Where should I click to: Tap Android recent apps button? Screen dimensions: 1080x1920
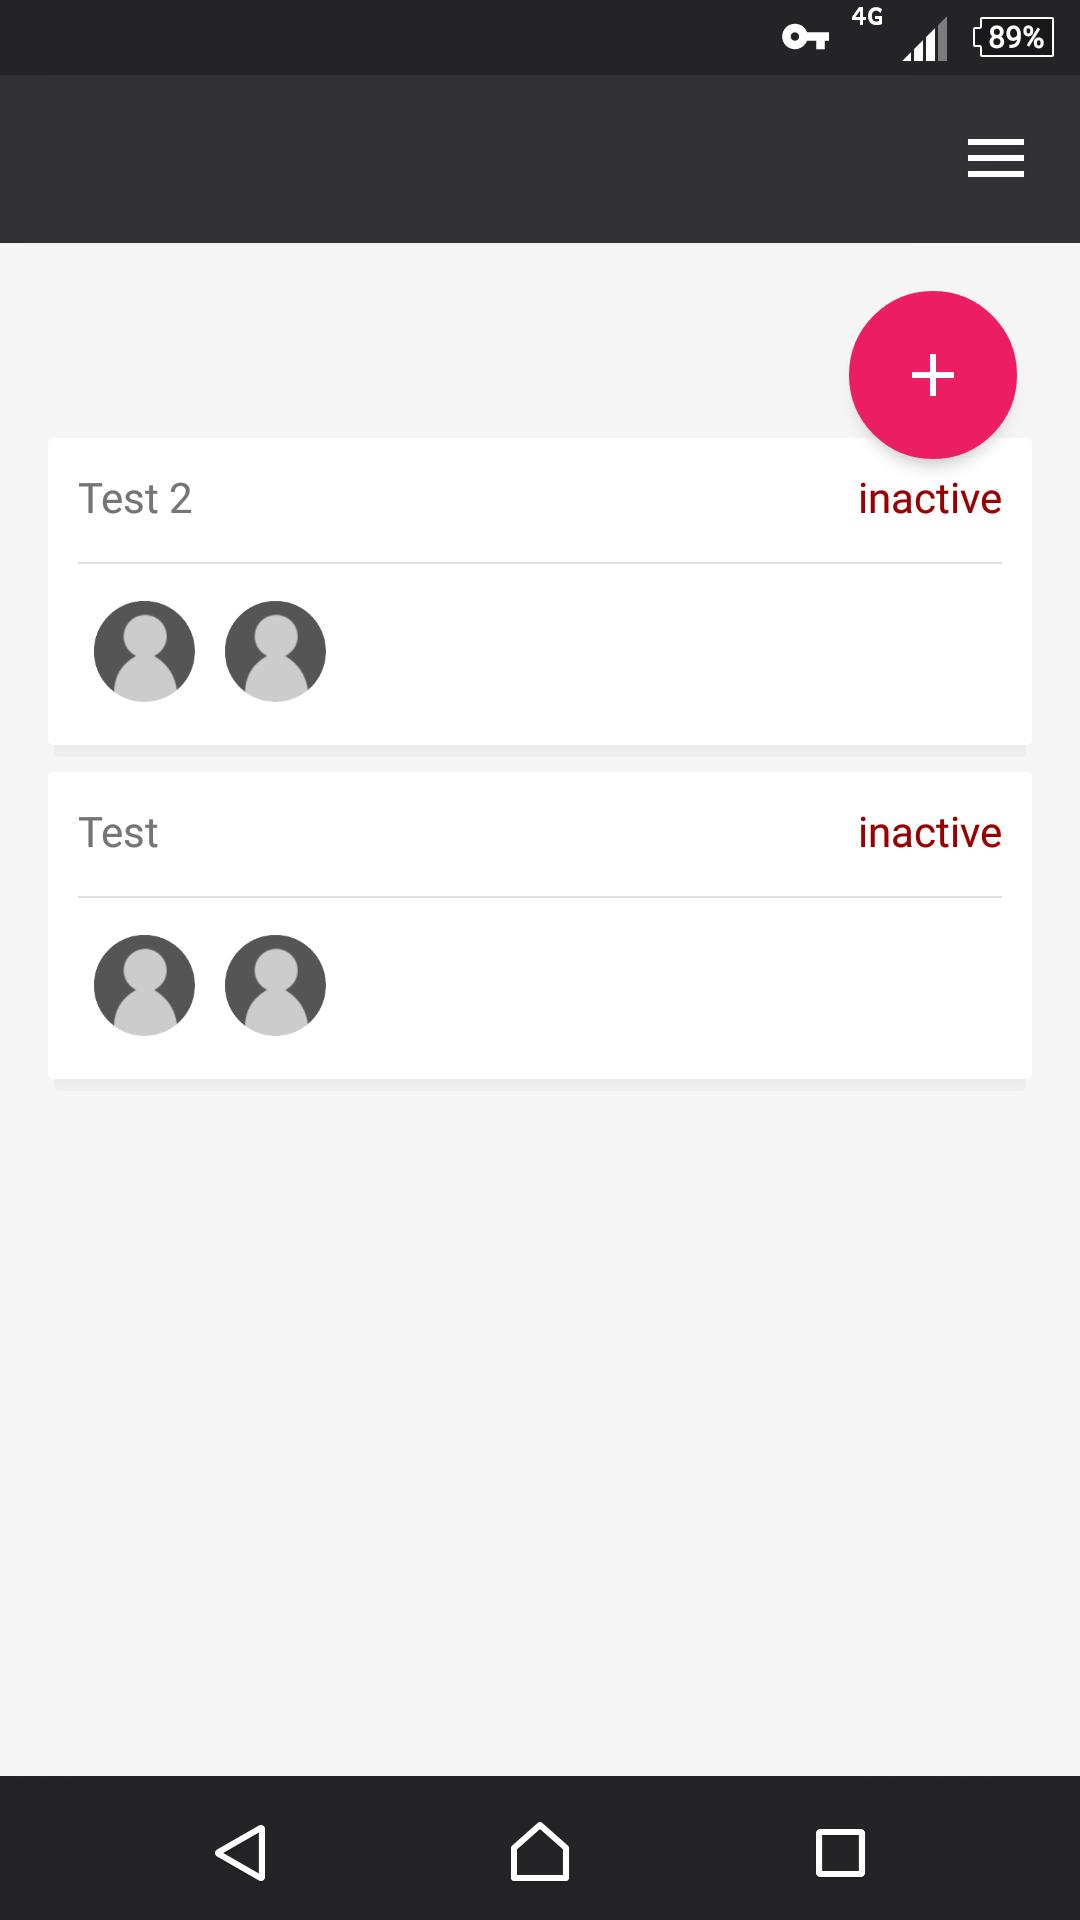coord(840,1852)
